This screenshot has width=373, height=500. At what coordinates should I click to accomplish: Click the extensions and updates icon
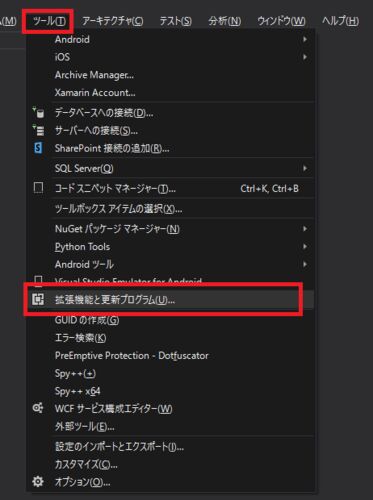38,299
